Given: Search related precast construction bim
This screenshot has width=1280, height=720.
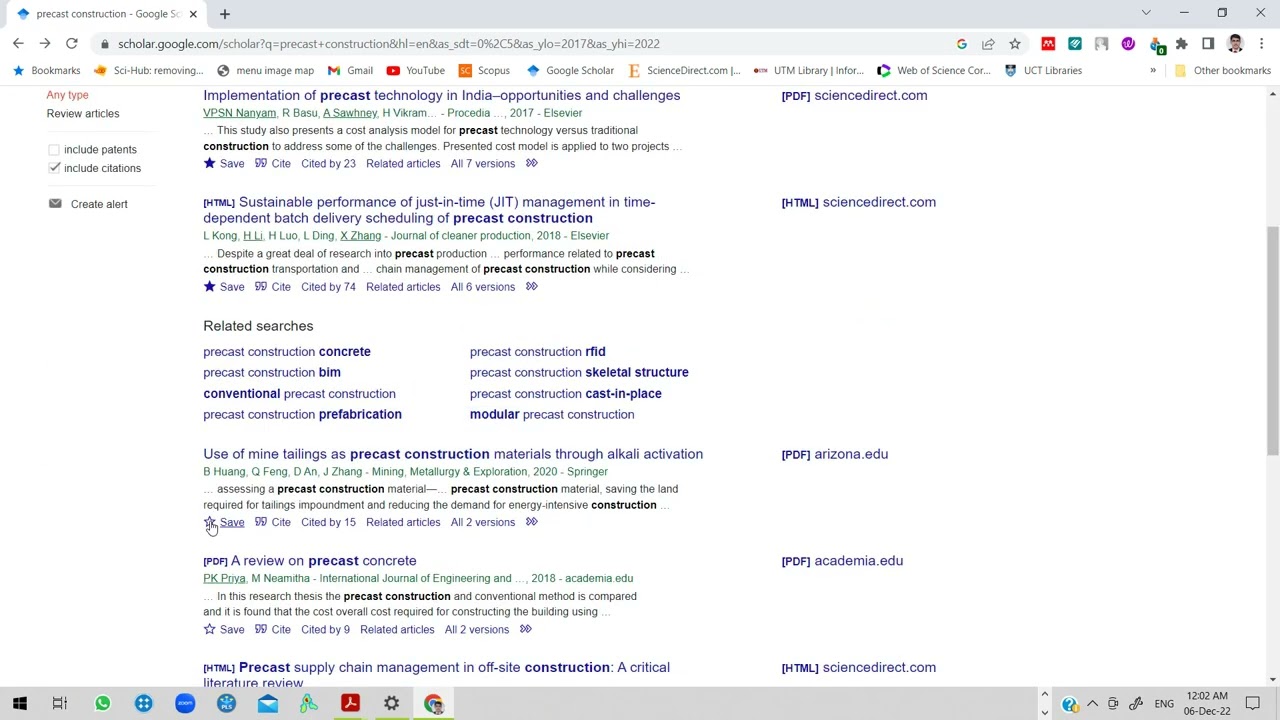Looking at the screenshot, I should pyautogui.click(x=272, y=372).
